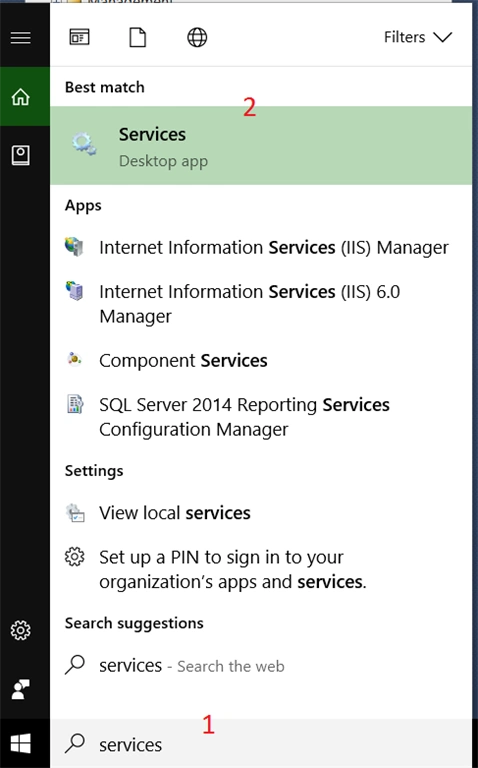Viewport: 478px width, 768px height.
Task: Open Internet Information Services (IIS) Manager
Action: [x=261, y=247]
